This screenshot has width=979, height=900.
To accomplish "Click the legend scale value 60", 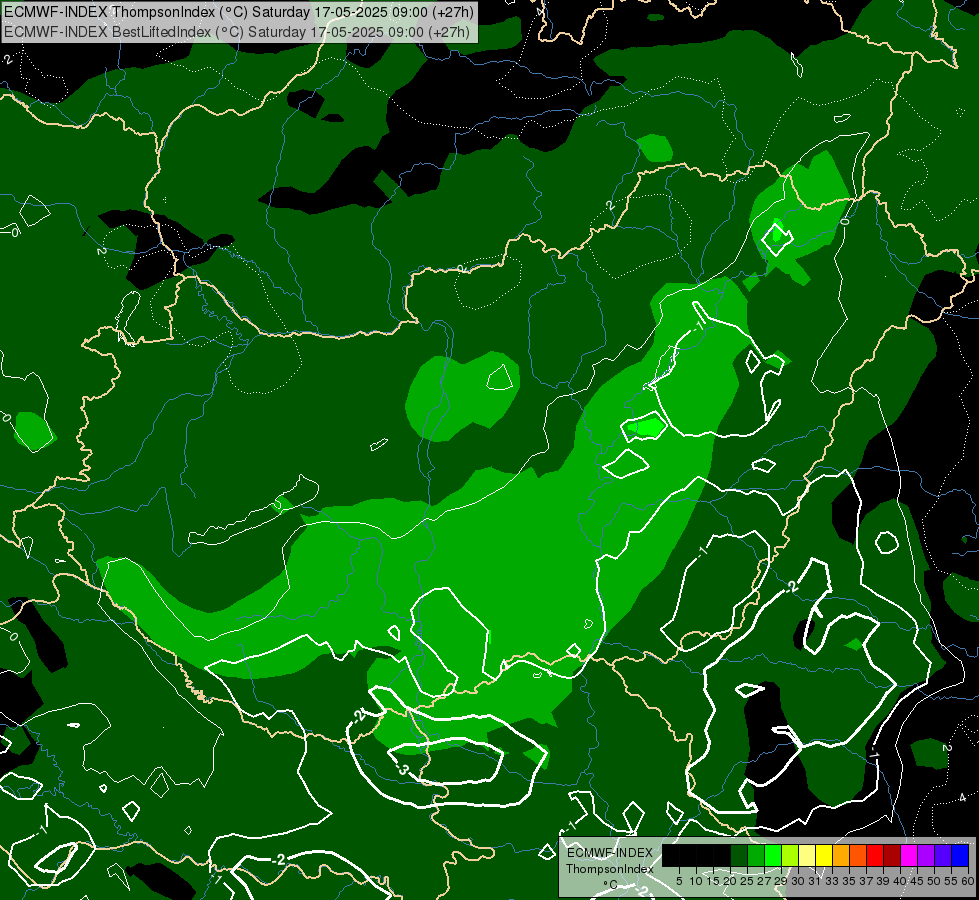I will [x=968, y=881].
